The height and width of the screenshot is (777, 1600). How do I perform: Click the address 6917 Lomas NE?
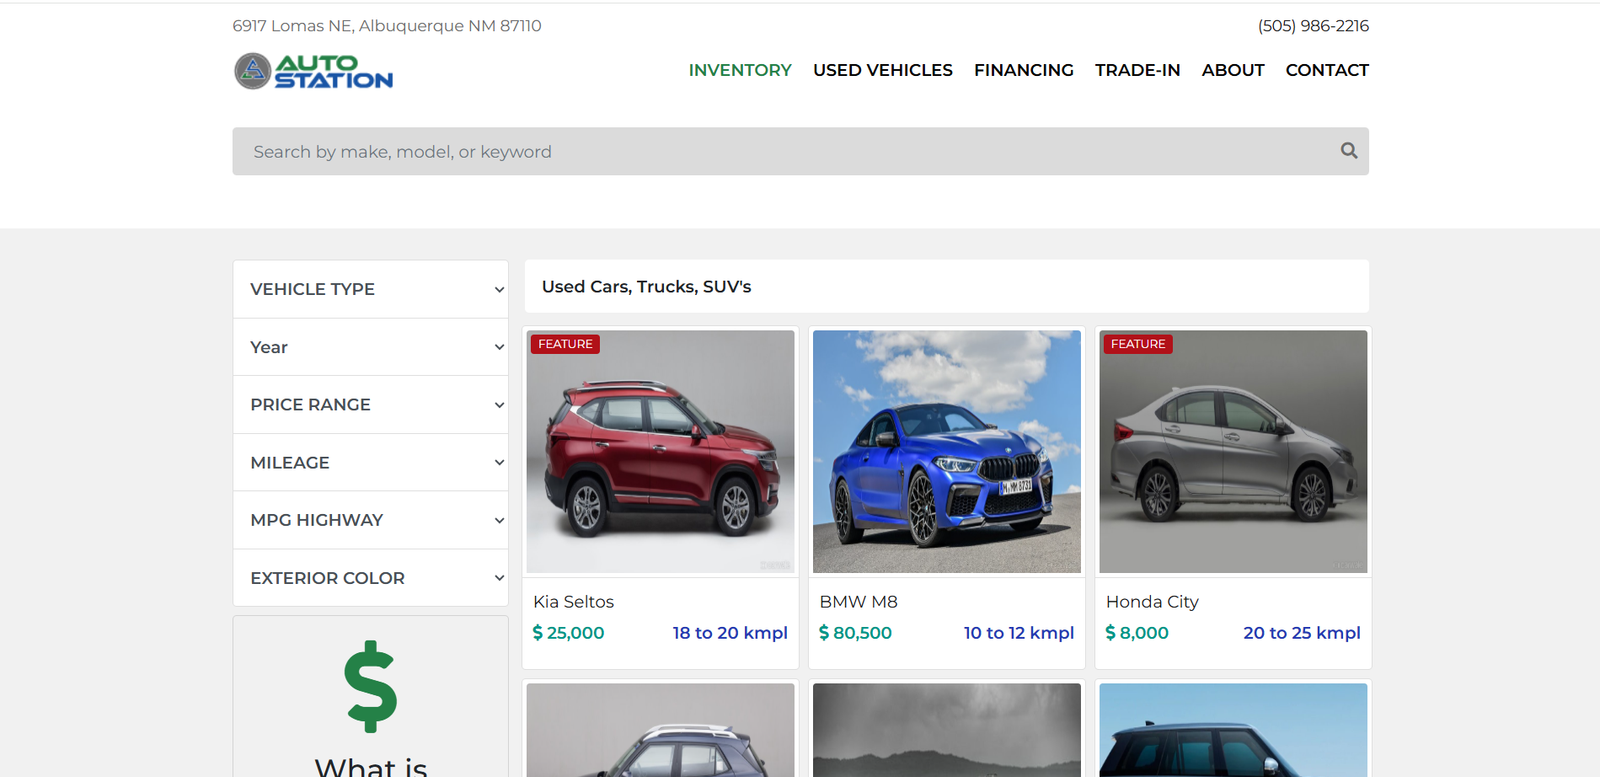[387, 26]
